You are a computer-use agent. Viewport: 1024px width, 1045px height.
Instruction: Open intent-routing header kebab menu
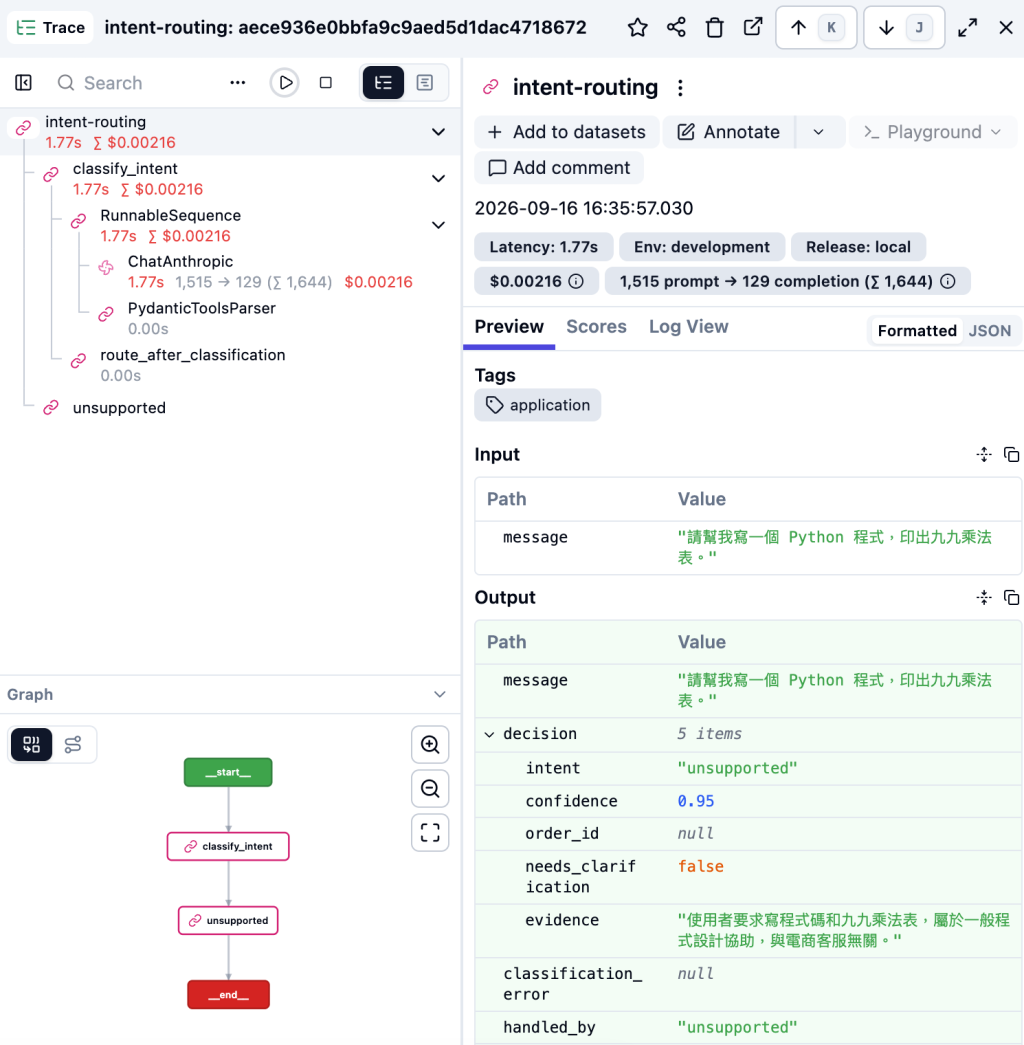(680, 88)
